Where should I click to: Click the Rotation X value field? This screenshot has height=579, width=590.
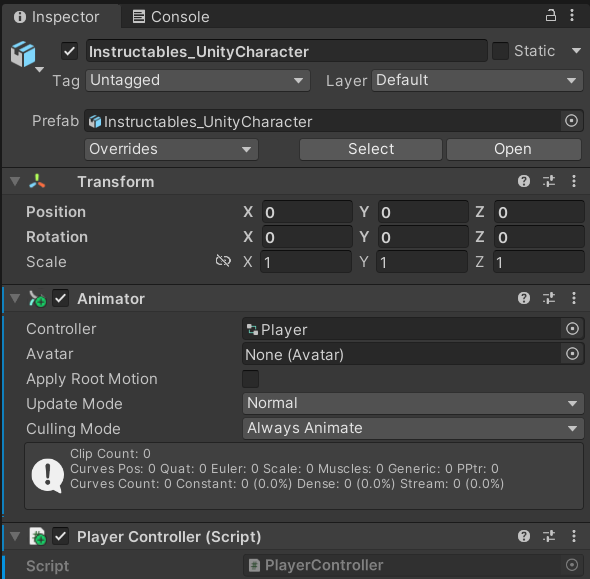(307, 237)
